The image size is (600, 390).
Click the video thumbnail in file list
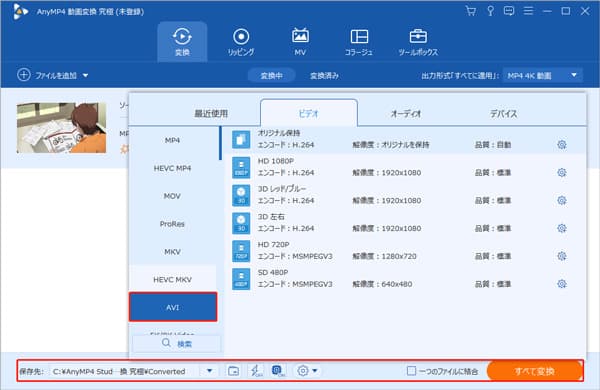pos(62,128)
